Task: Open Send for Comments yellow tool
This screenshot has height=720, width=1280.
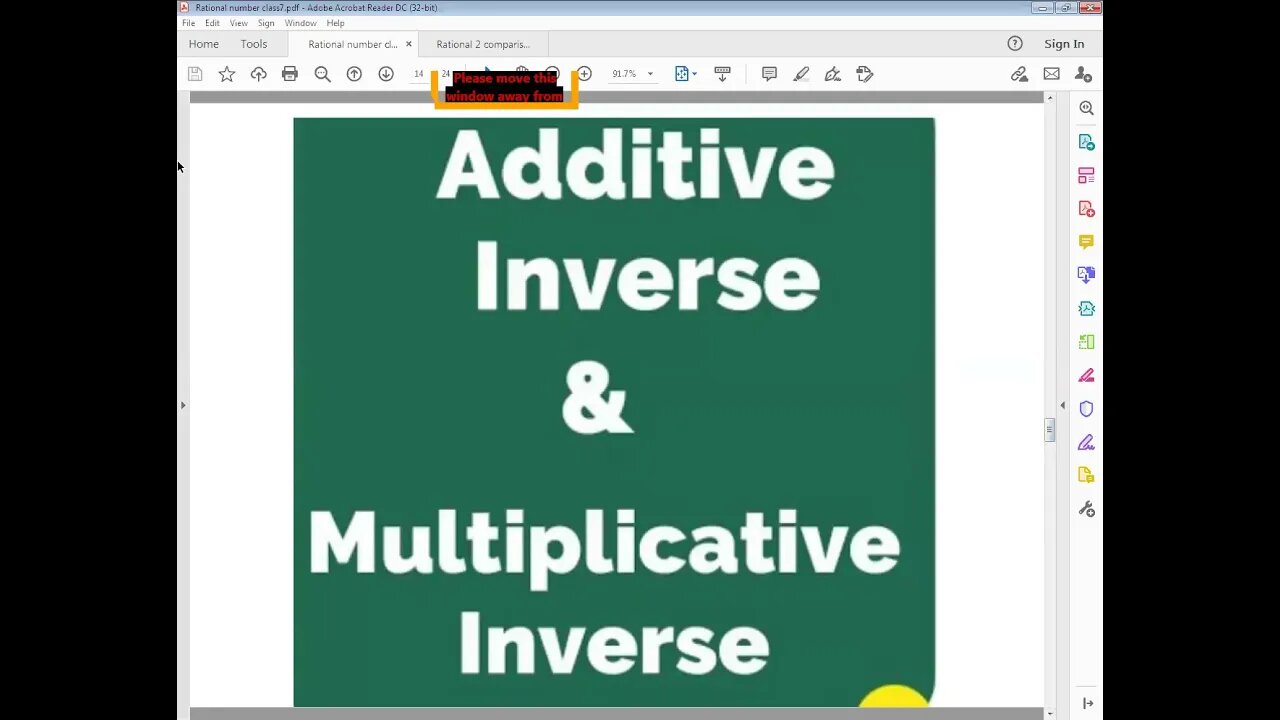Action: tap(1086, 475)
